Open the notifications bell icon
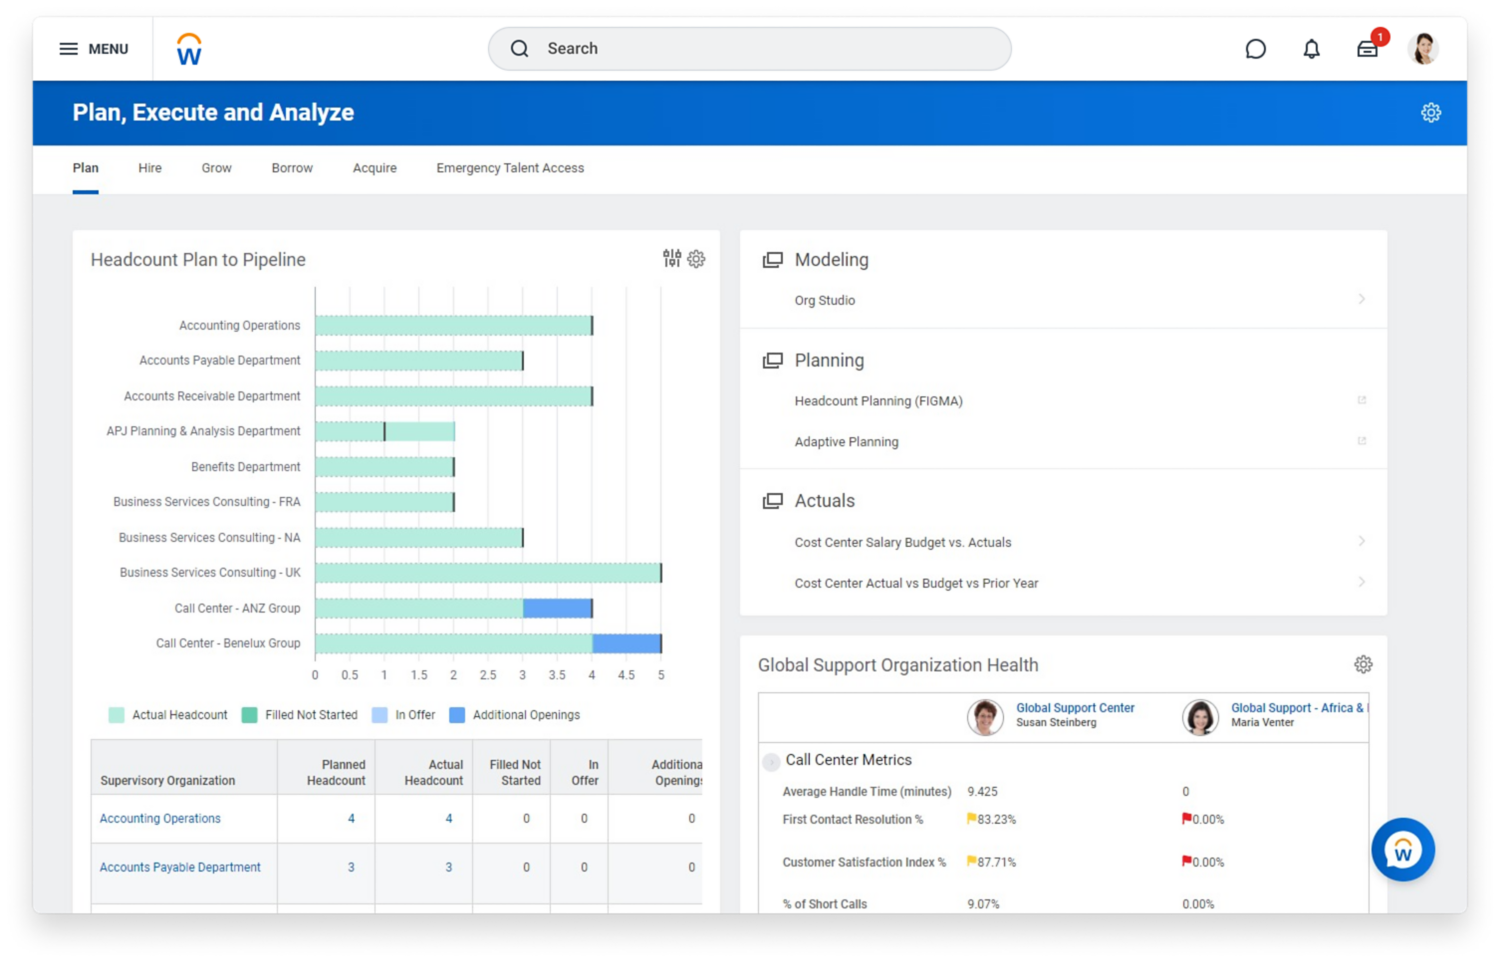 point(1311,49)
